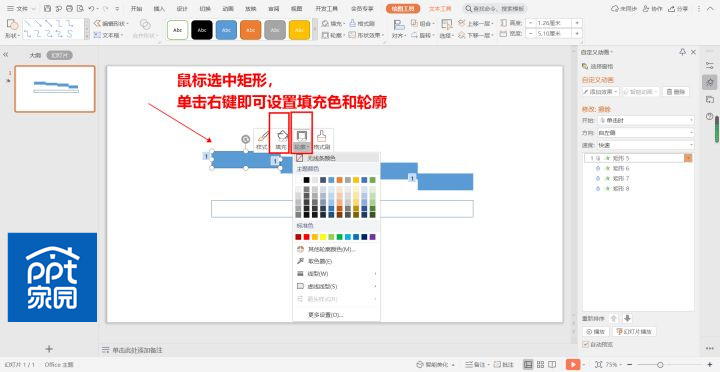The width and height of the screenshot is (720, 372).
Task: Open 虚线线型(S) dash type submenu
Action: pos(336,286)
